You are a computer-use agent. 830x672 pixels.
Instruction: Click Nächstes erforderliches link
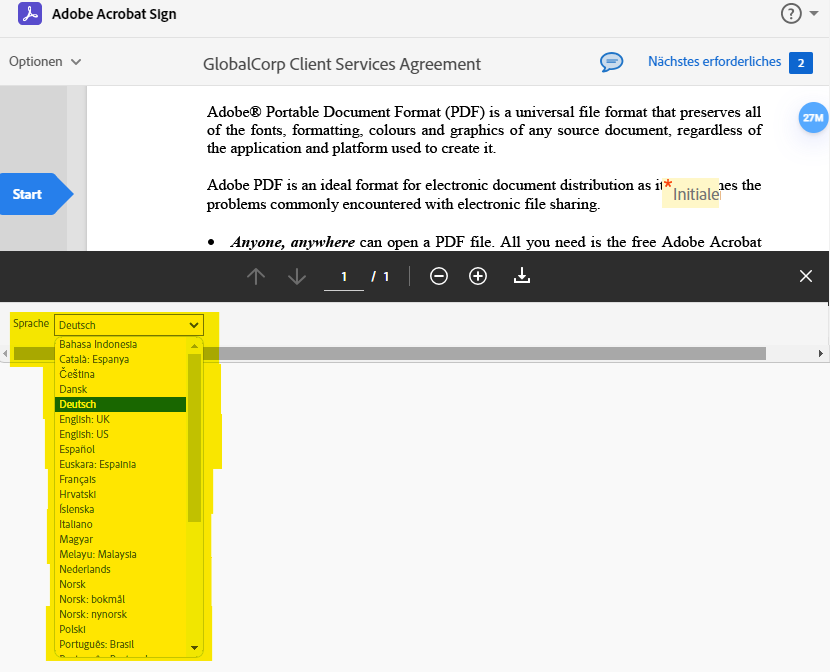(x=714, y=61)
